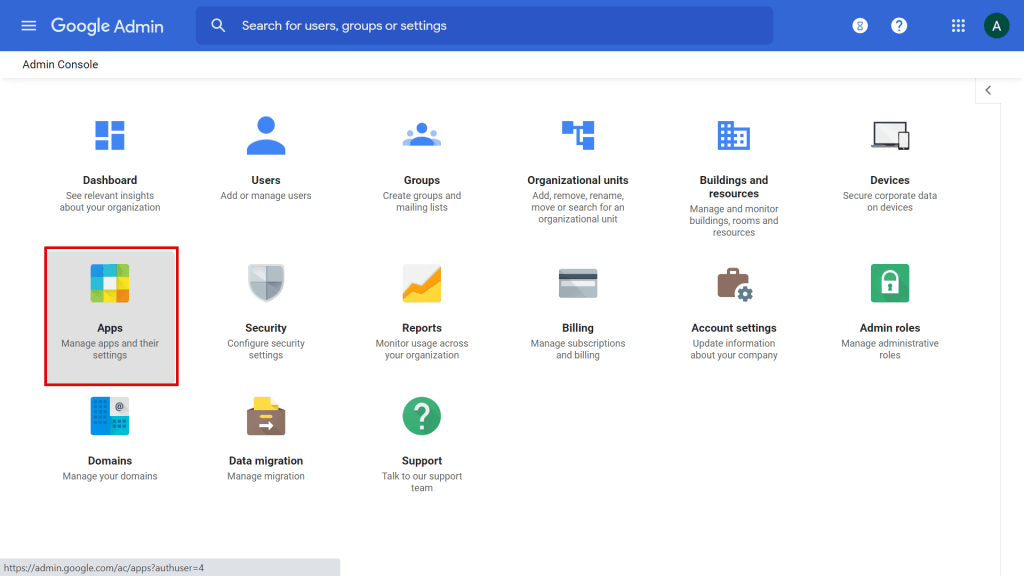1024x576 pixels.
Task: Click 'Manage migration' description
Action: (x=266, y=477)
